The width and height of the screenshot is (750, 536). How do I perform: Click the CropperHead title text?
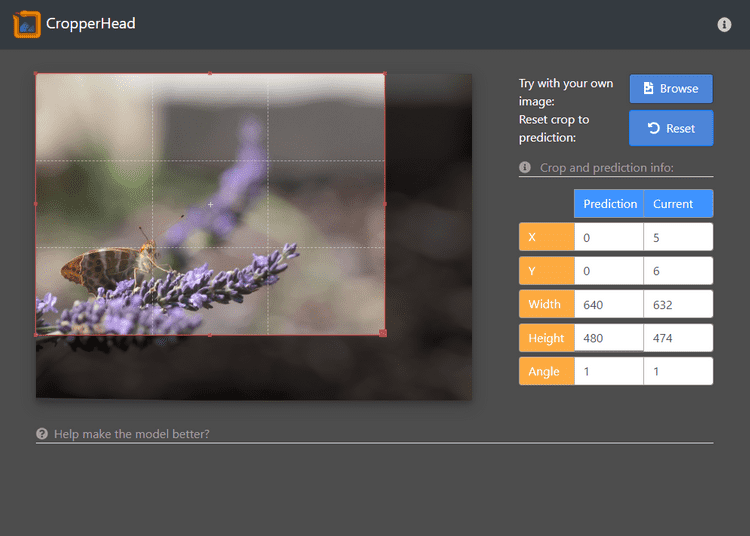90,24
